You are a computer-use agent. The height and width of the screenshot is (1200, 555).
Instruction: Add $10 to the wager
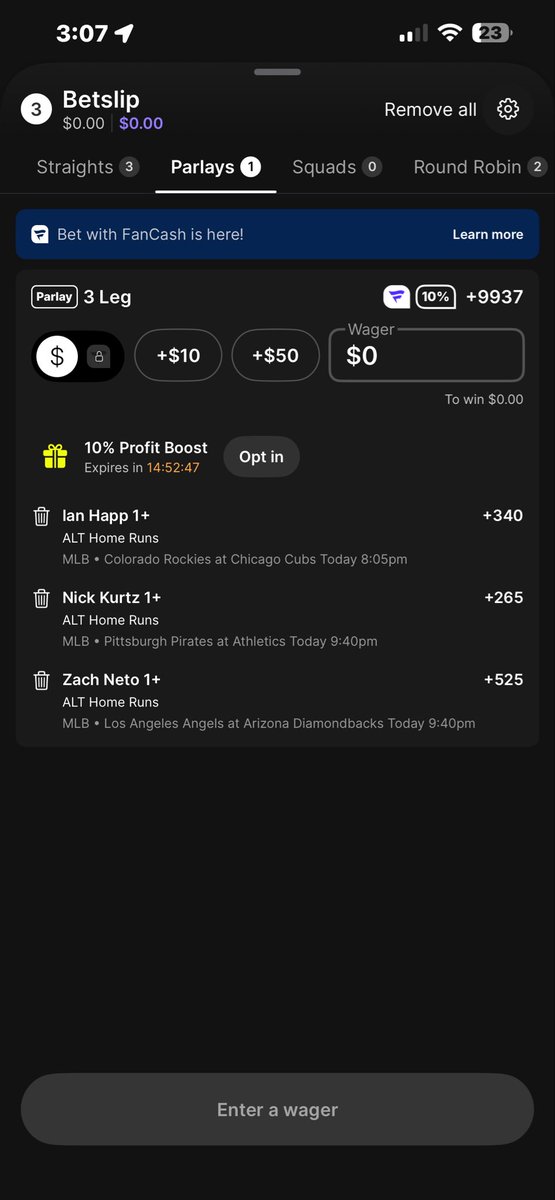coord(178,355)
